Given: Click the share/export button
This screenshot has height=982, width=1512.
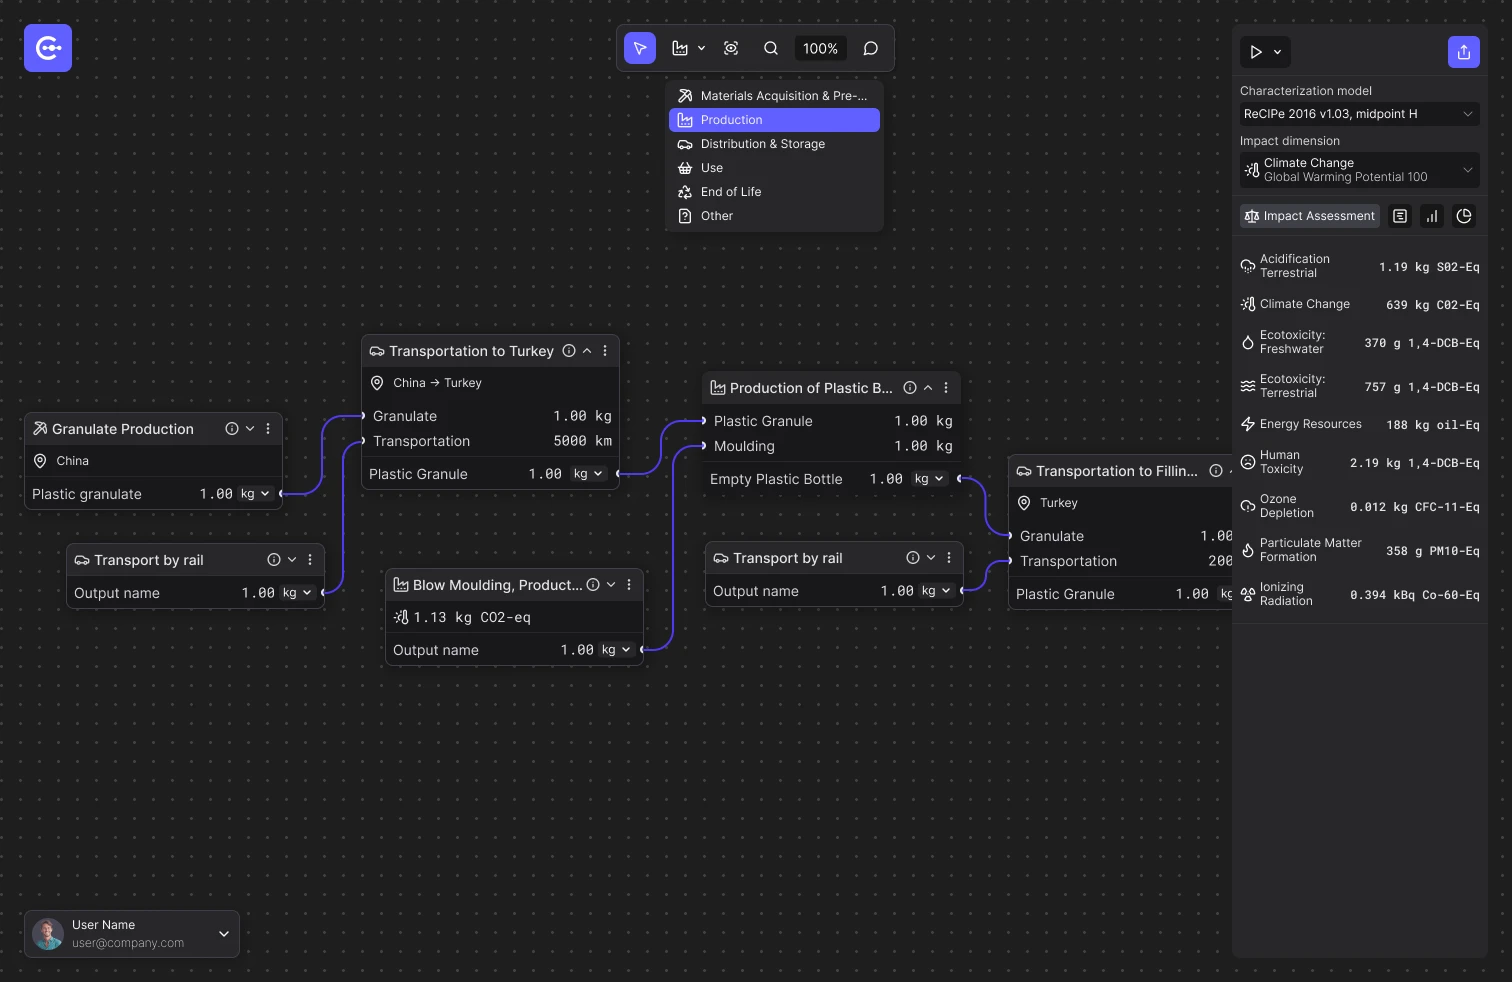Looking at the screenshot, I should click(x=1464, y=52).
